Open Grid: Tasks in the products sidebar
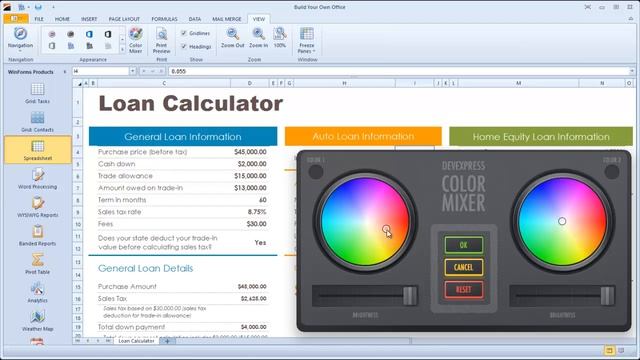 click(x=37, y=93)
